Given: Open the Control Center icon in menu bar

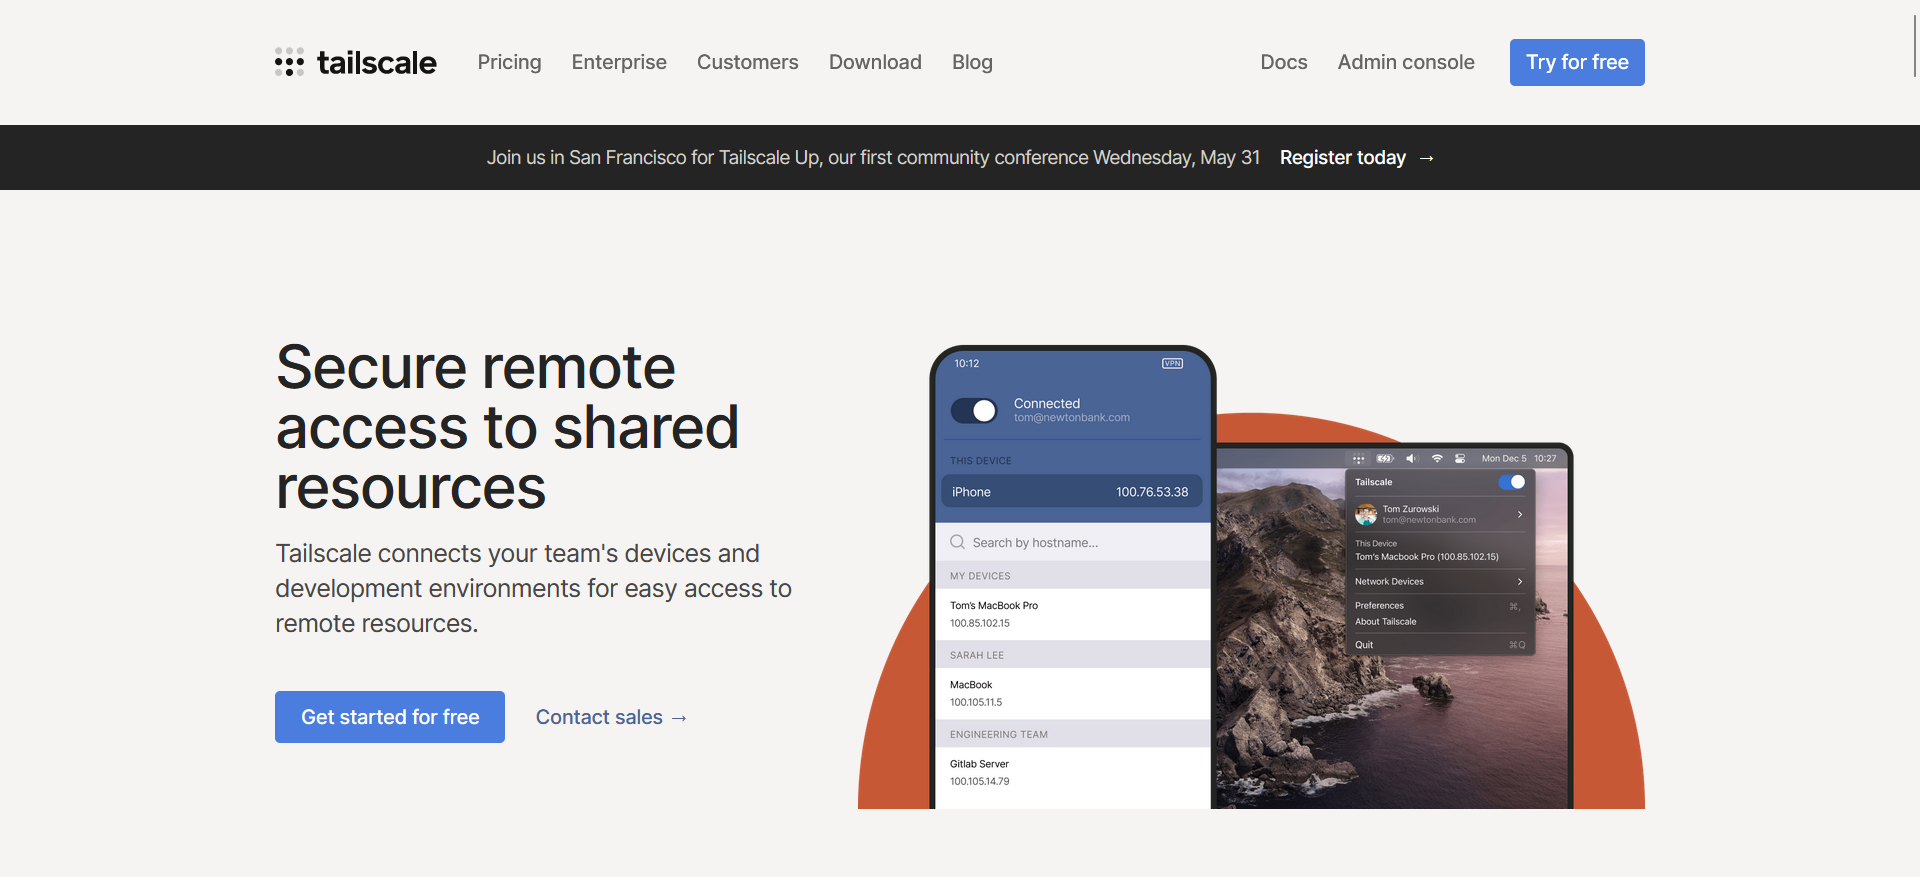Looking at the screenshot, I should (1460, 459).
